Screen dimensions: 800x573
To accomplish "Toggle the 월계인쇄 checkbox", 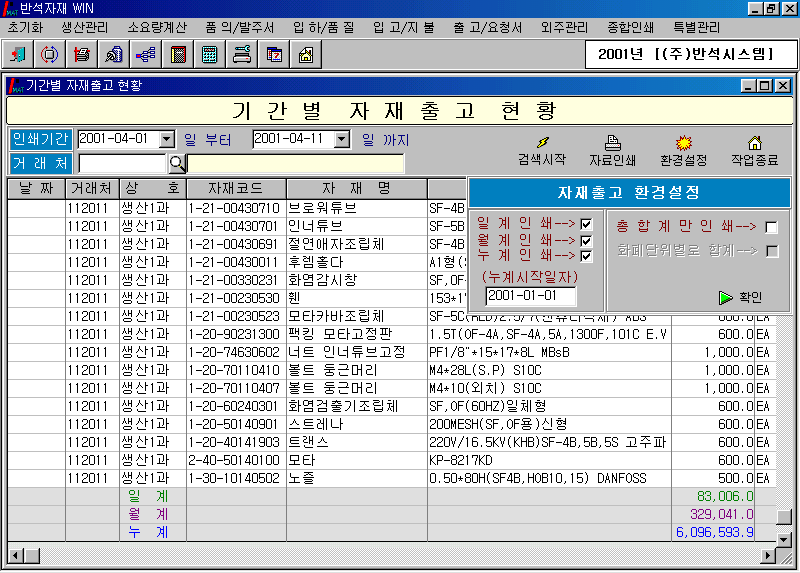I will (x=586, y=240).
